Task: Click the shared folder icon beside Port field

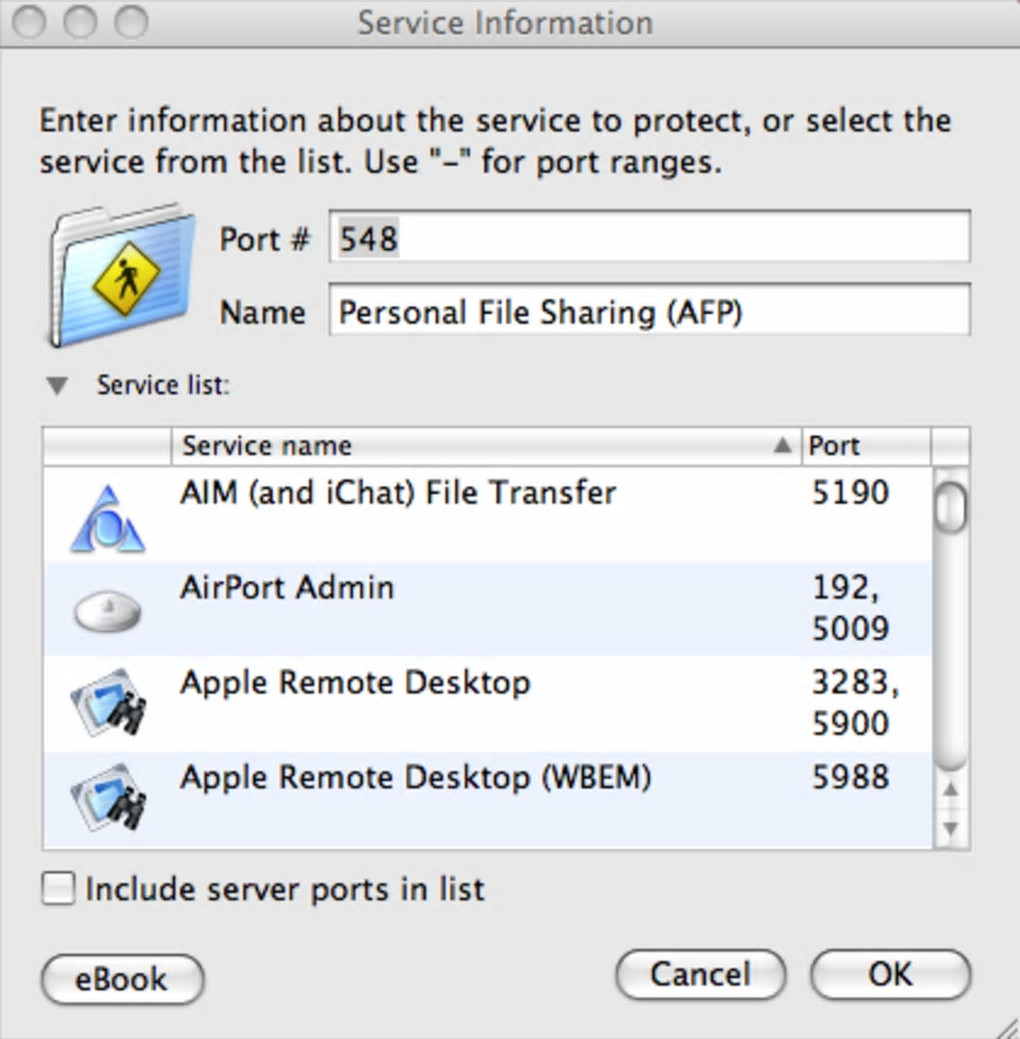Action: click(x=122, y=274)
